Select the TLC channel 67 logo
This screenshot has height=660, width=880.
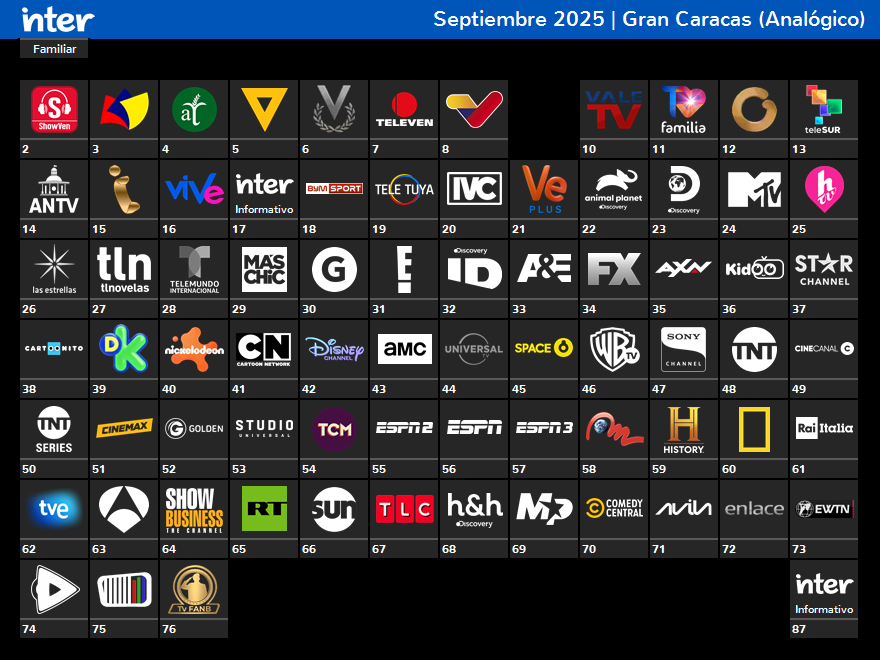coord(404,509)
